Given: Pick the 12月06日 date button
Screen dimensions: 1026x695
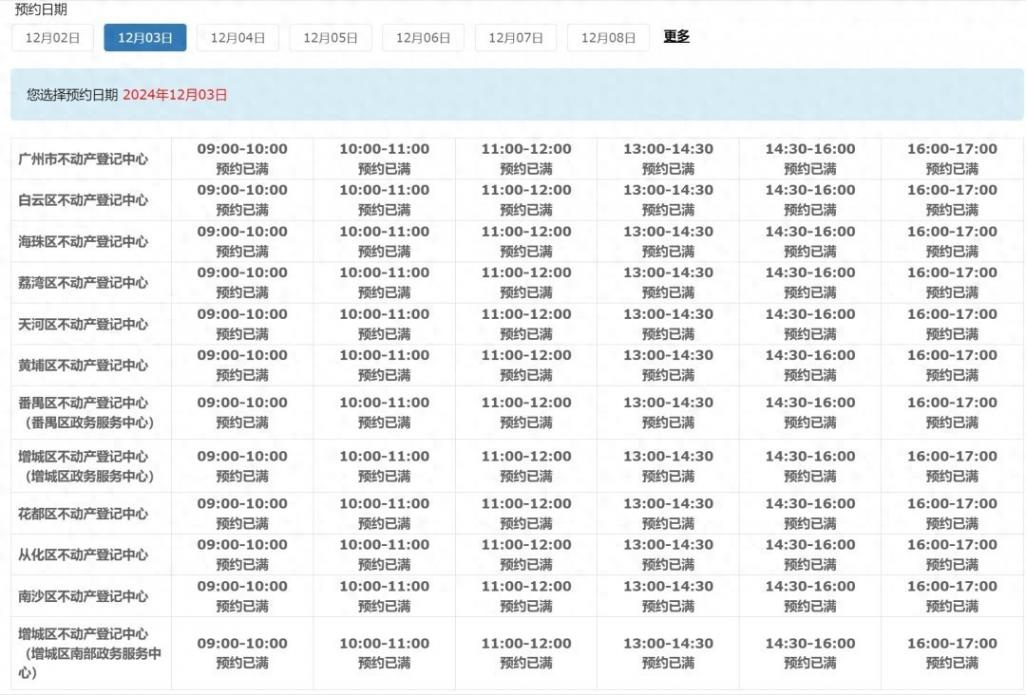Looking at the screenshot, I should (423, 38).
